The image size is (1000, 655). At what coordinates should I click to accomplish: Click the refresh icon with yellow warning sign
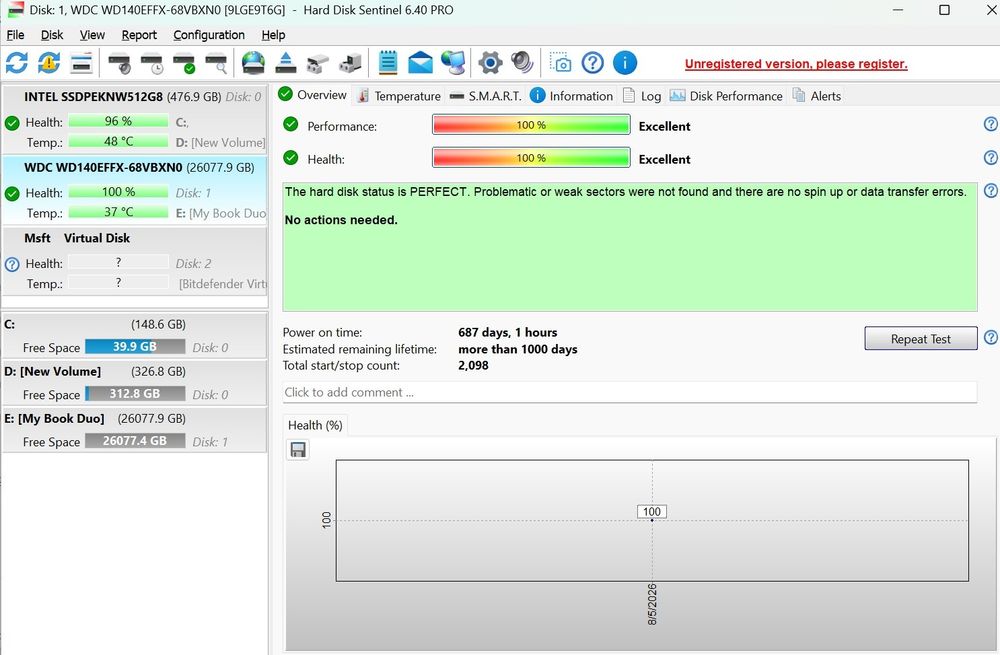coord(49,63)
